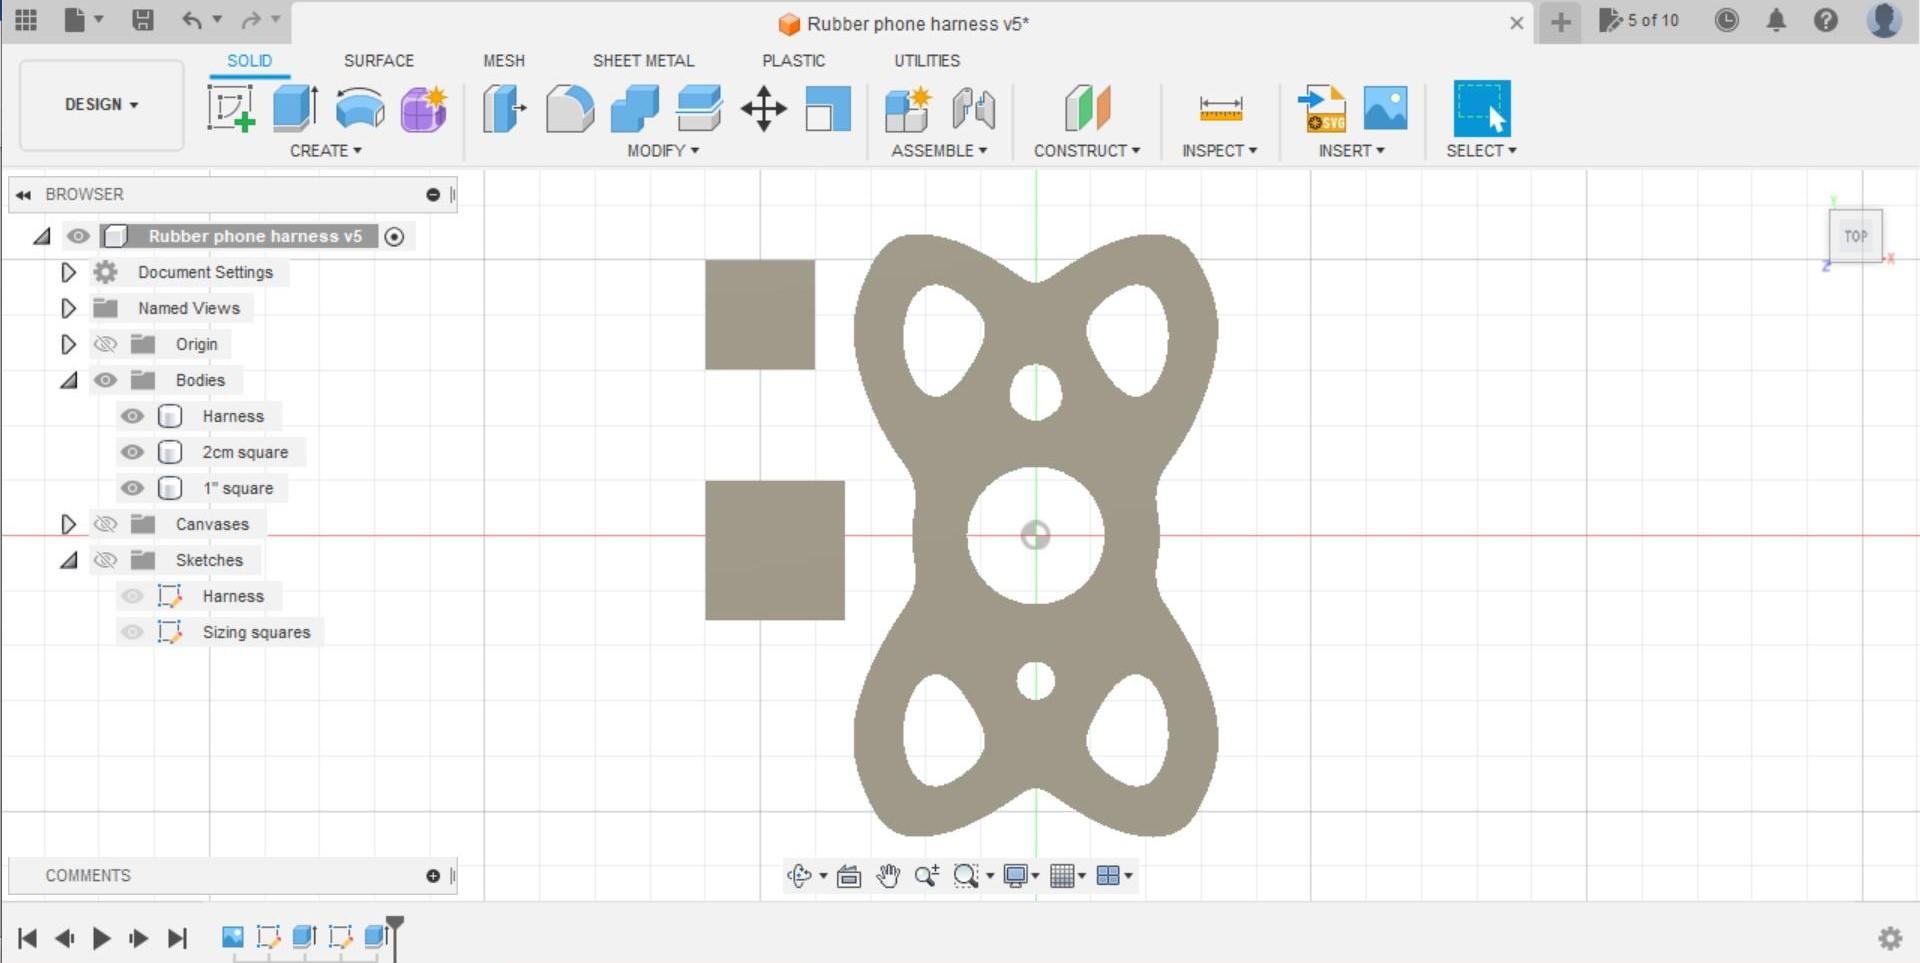
Task: Select the Combine tool
Action: (635, 108)
